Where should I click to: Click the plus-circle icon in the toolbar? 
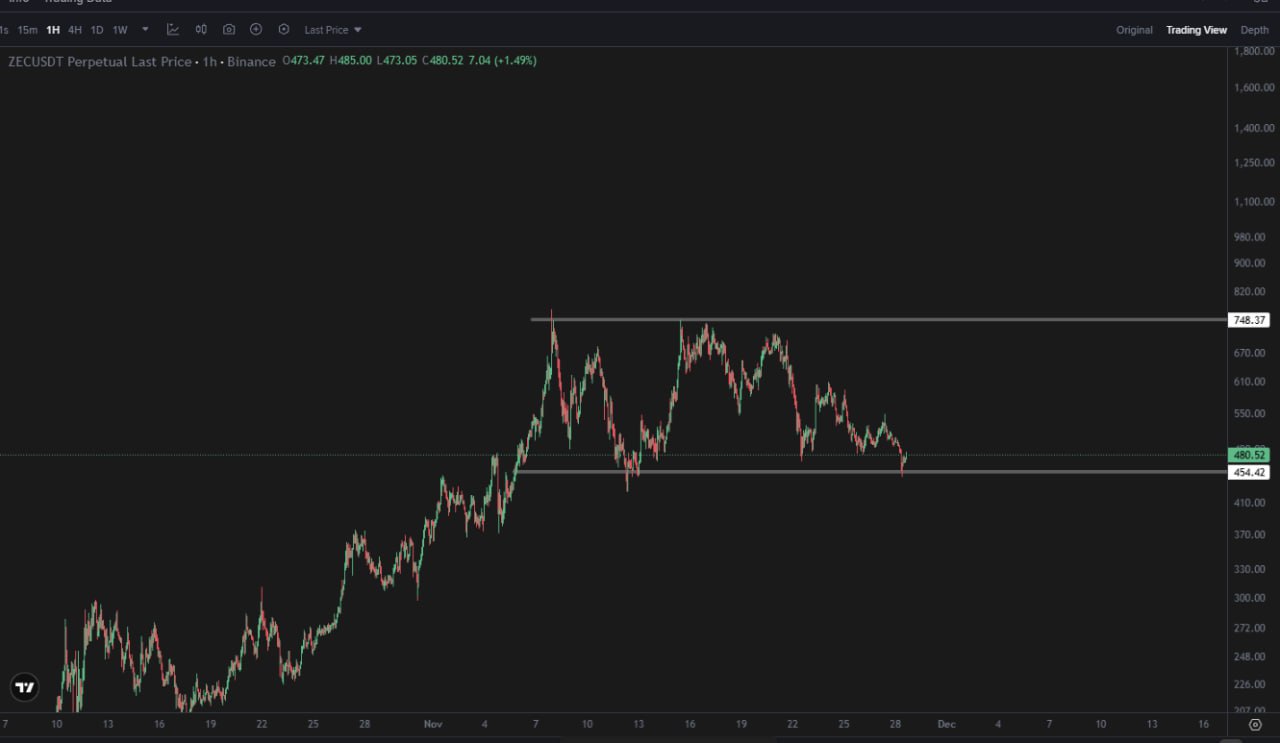click(256, 30)
